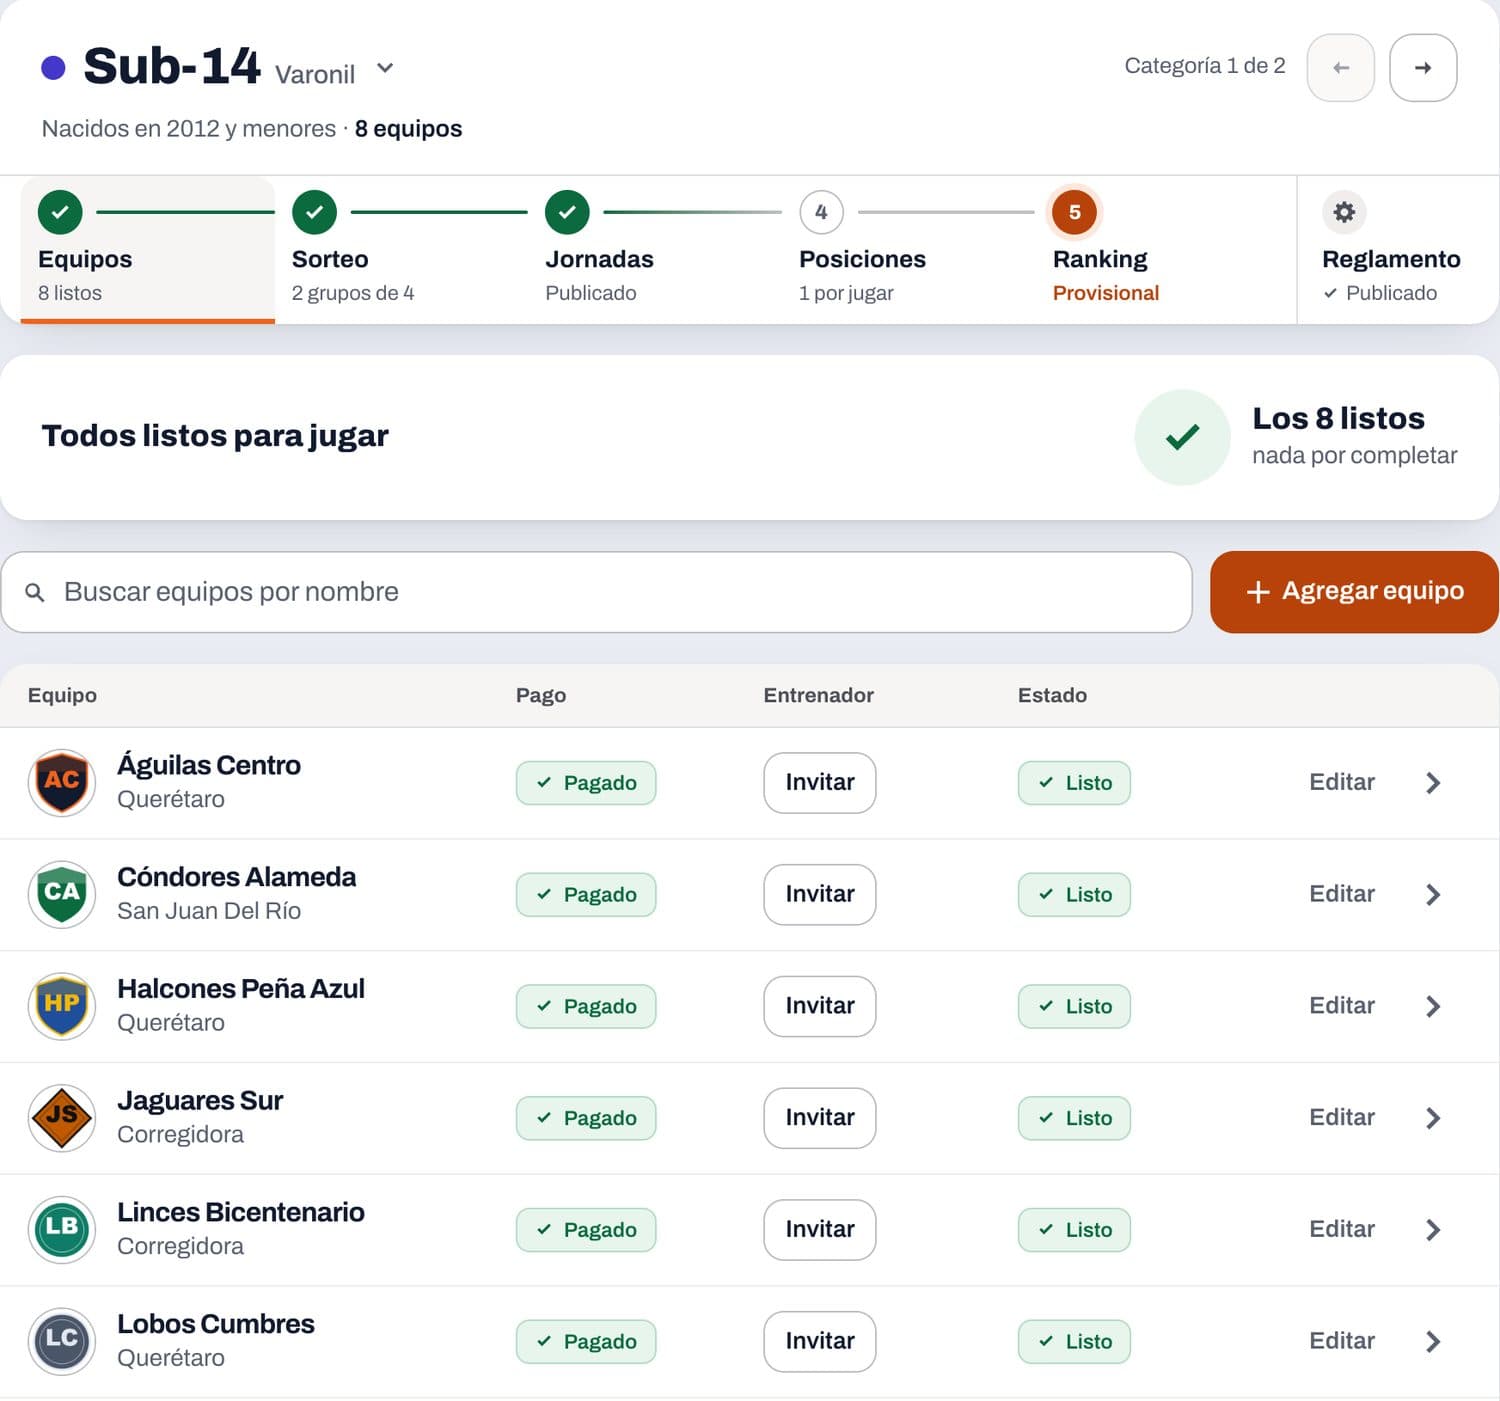Click the Categoría 1 de 2 label

click(x=1205, y=66)
